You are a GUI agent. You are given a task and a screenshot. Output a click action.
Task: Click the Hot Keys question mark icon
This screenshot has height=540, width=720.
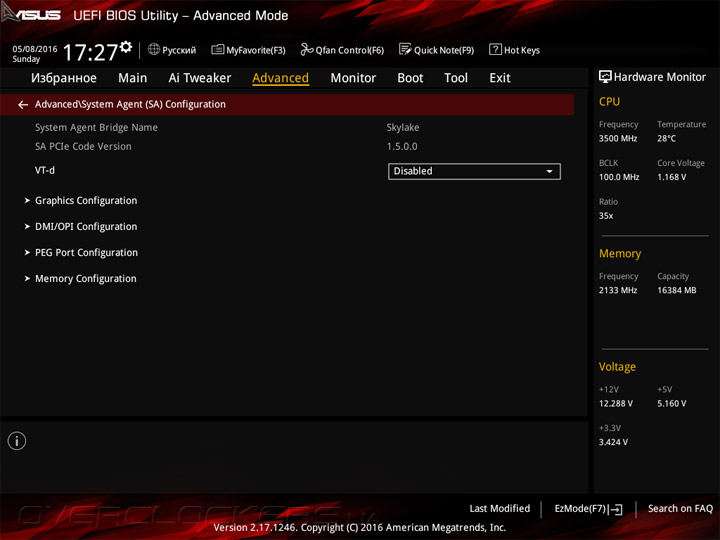click(495, 49)
